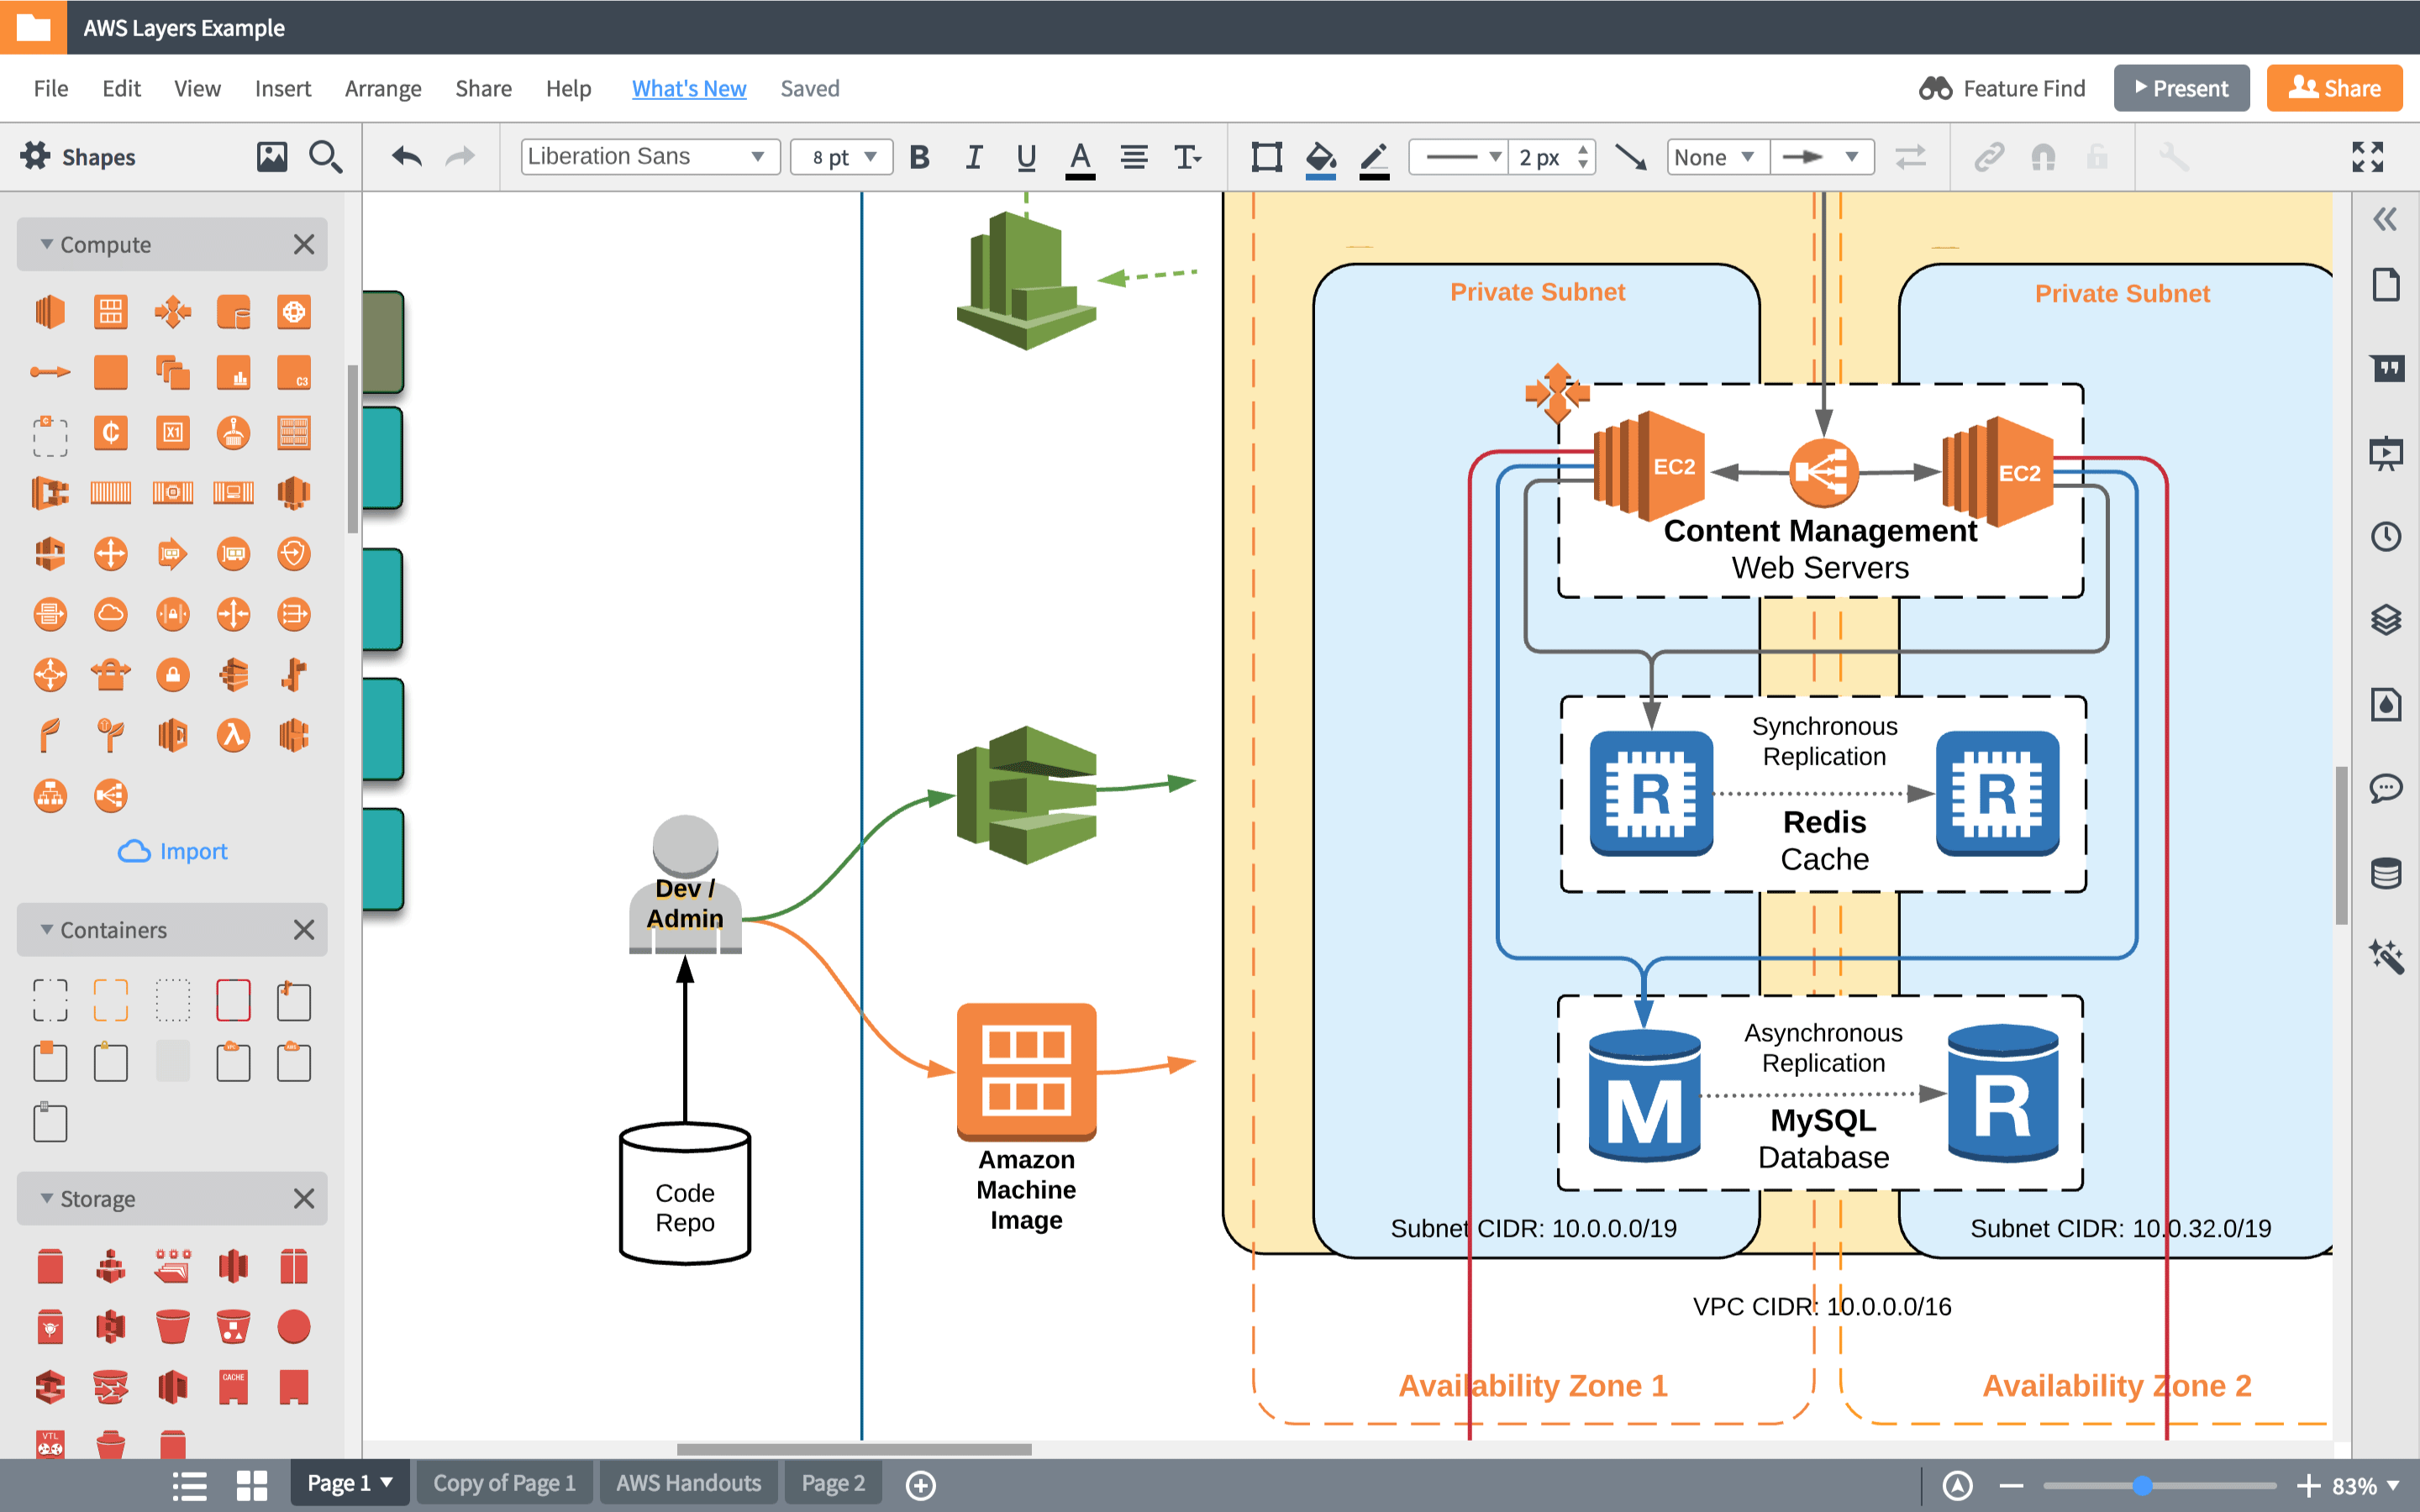The width and height of the screenshot is (2420, 1512).
Task: Enable text alignment toggle
Action: coord(1133,155)
